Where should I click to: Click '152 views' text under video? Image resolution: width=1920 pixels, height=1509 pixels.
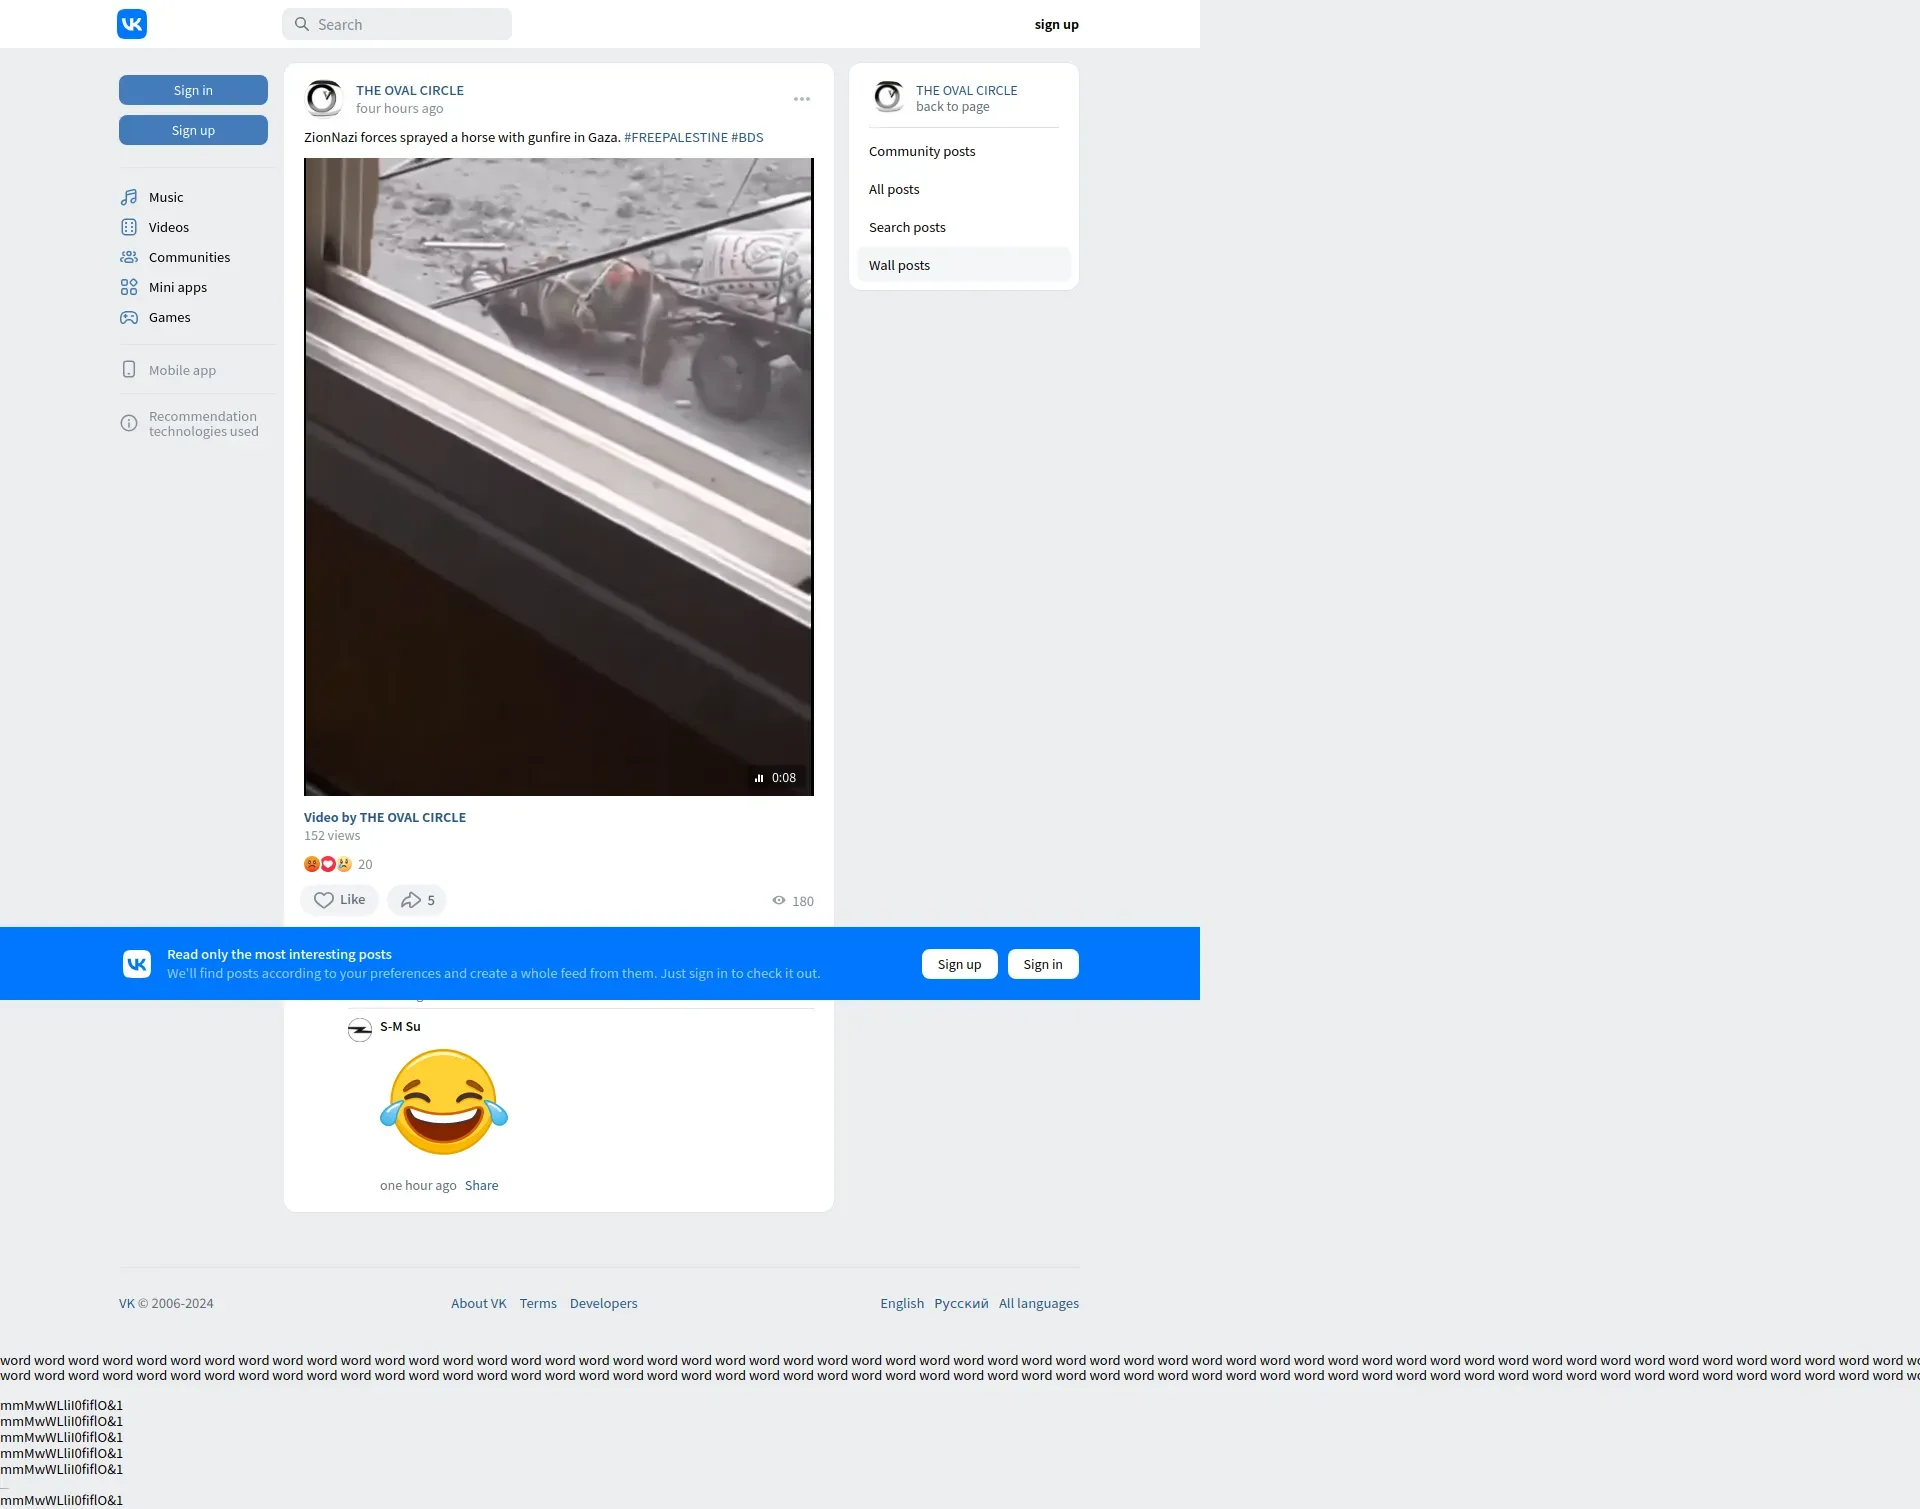pos(332,836)
